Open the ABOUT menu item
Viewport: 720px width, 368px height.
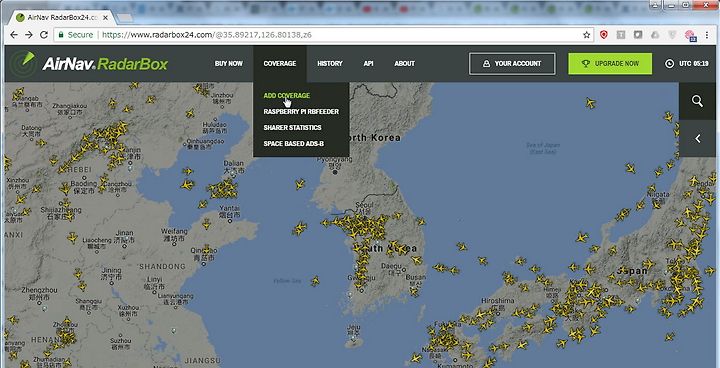pyautogui.click(x=405, y=63)
